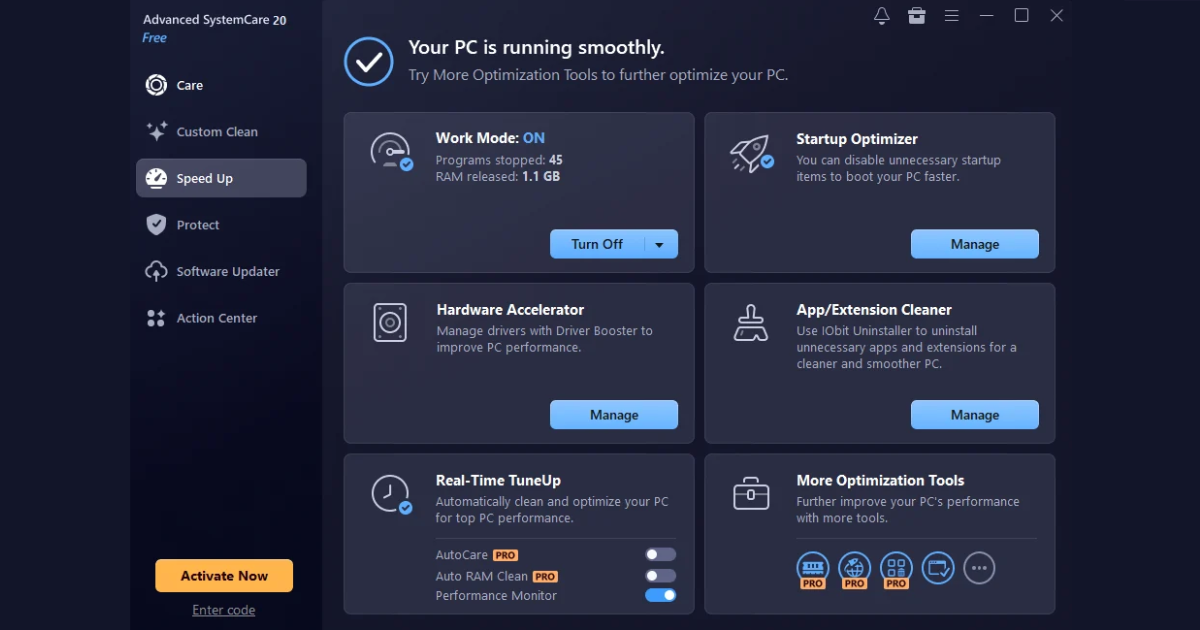The image size is (1200, 630).
Task: Open Custom Clean in the sidebar
Action: (x=221, y=131)
